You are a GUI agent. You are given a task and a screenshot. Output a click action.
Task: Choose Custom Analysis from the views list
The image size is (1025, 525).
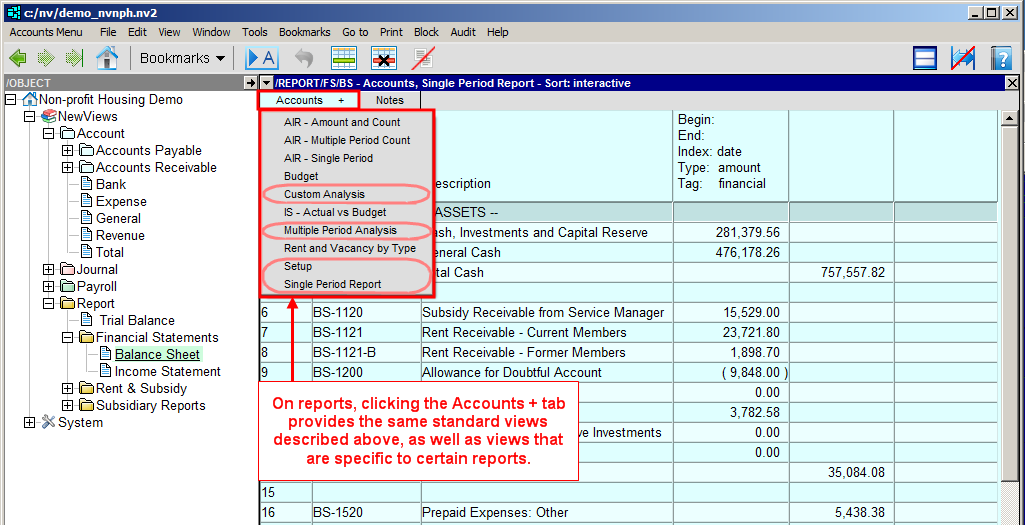(x=324, y=194)
